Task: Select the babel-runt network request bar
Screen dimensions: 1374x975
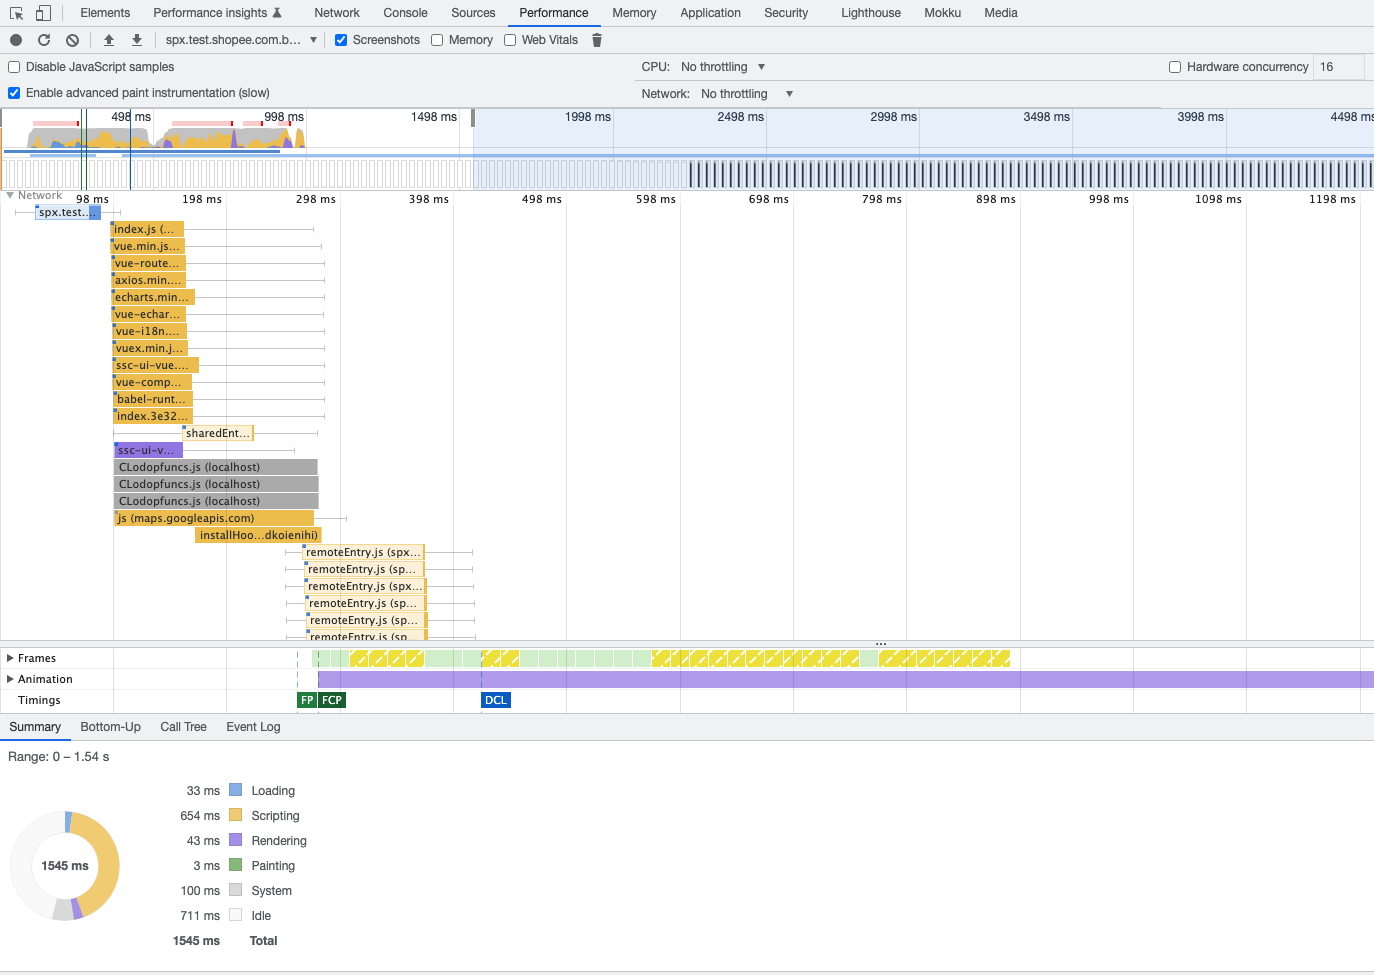Action: pyautogui.click(x=152, y=399)
